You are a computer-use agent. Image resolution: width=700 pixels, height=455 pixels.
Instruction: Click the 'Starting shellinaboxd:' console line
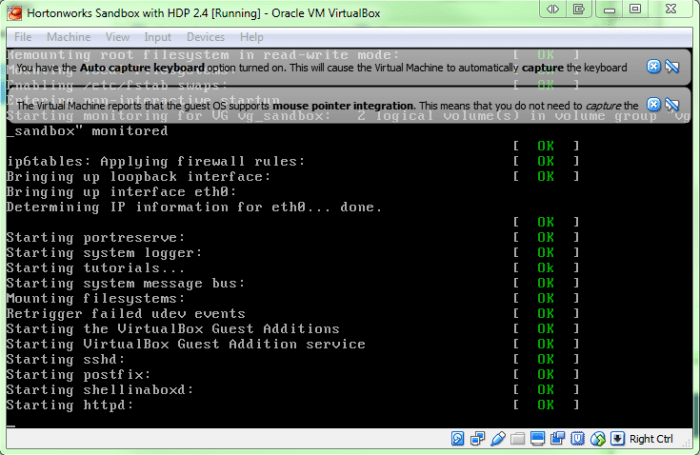[x=100, y=389]
